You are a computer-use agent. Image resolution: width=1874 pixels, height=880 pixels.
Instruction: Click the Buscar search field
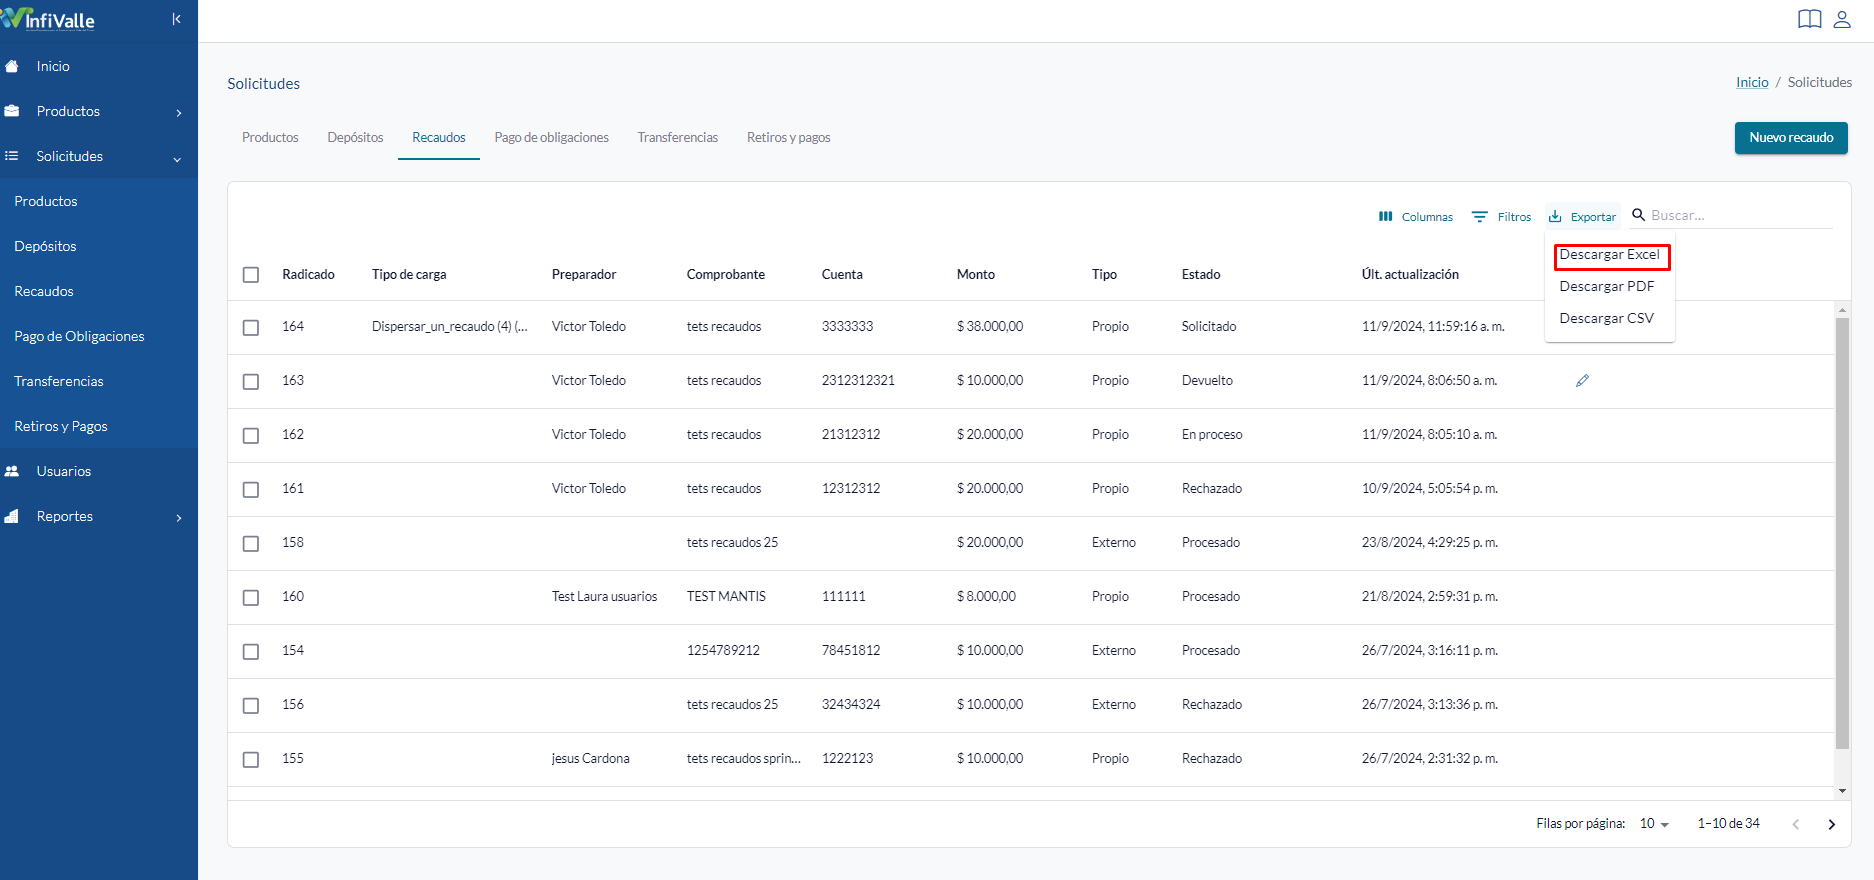[1740, 215]
